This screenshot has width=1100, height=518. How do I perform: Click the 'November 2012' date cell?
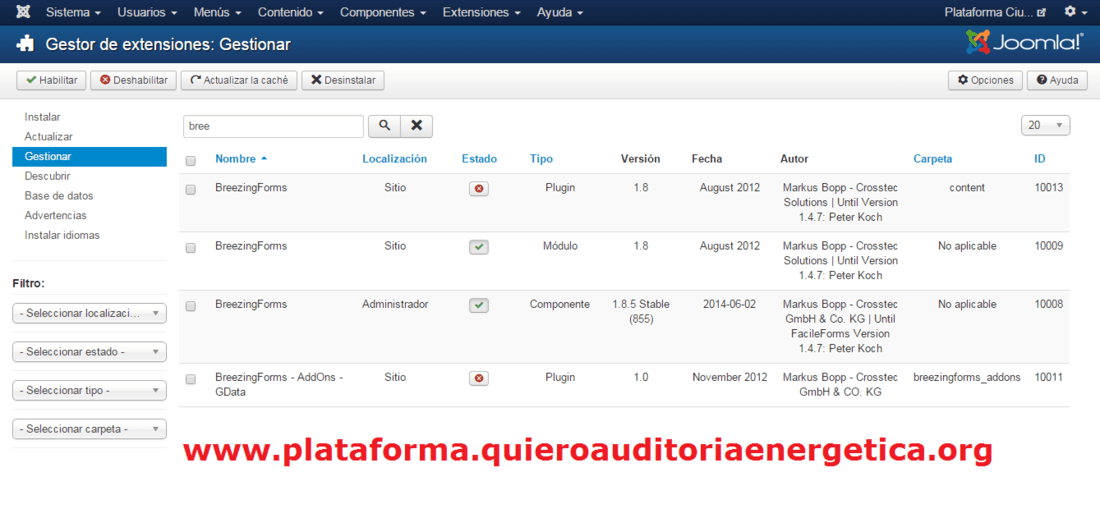tap(730, 377)
